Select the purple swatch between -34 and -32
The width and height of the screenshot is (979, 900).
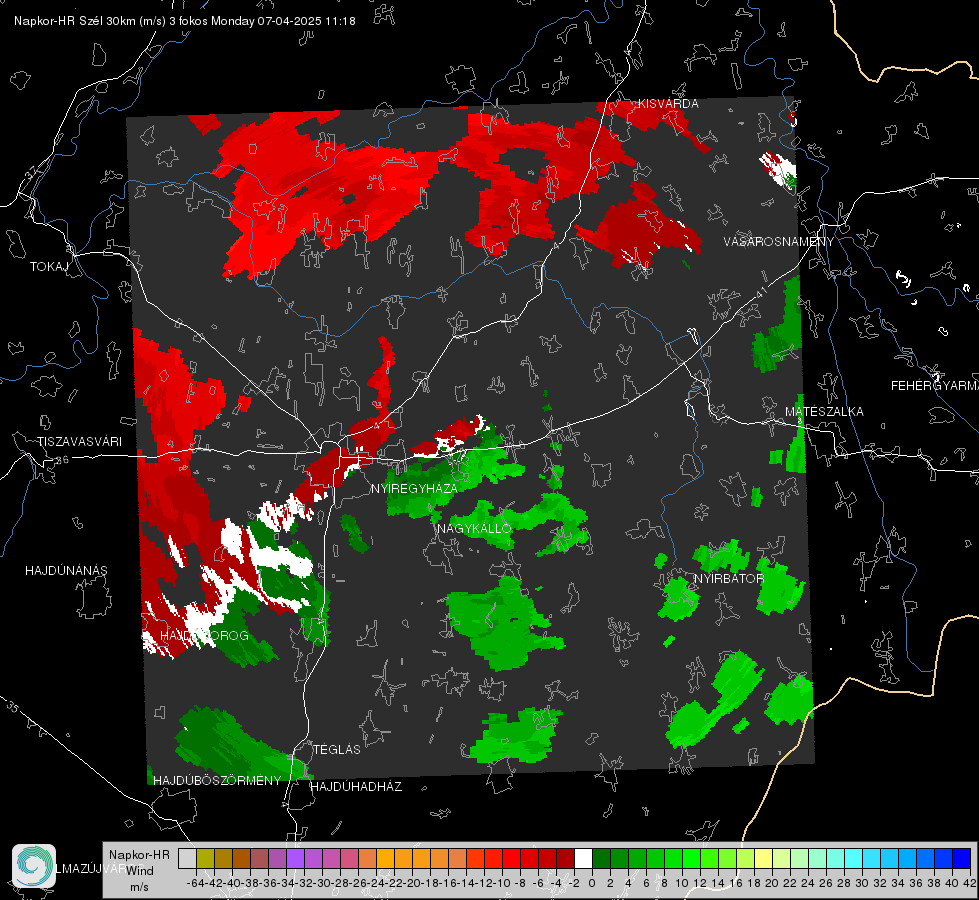[295, 858]
